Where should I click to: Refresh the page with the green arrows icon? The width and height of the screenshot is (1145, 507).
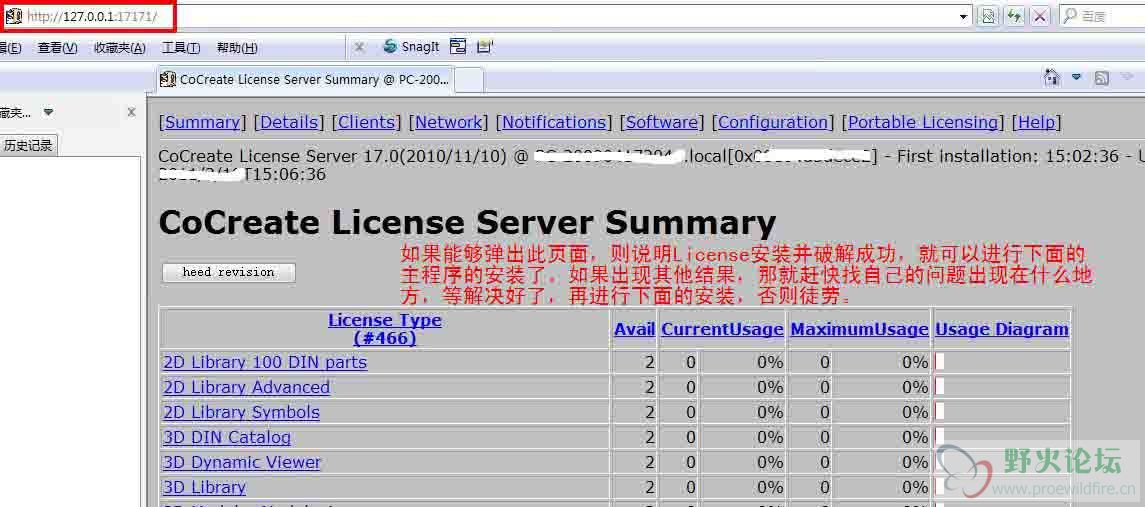pos(1014,16)
